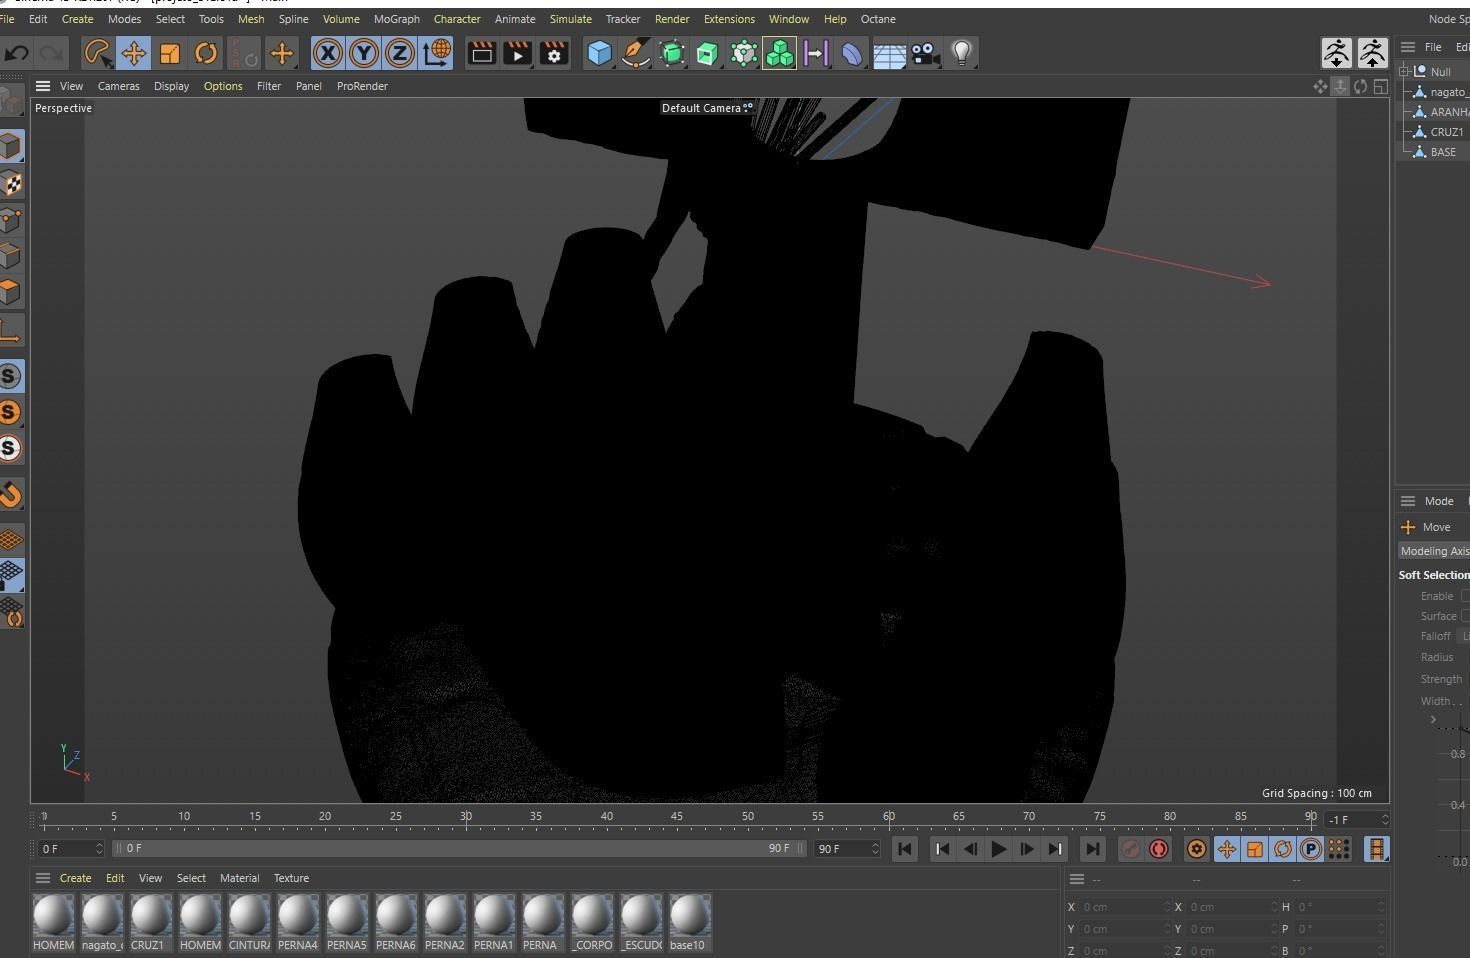The height and width of the screenshot is (958, 1470).
Task: Toggle Enable Snap magnet icon
Action: (x=11, y=495)
